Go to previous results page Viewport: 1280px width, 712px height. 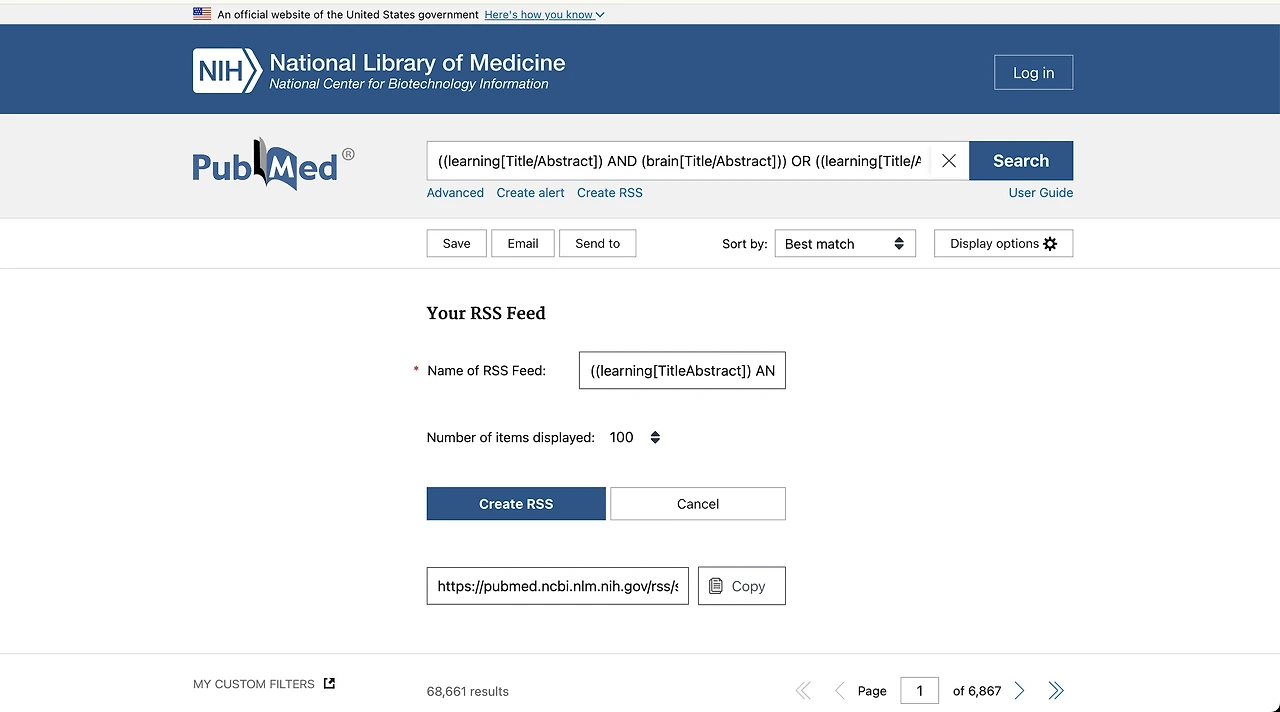click(839, 691)
